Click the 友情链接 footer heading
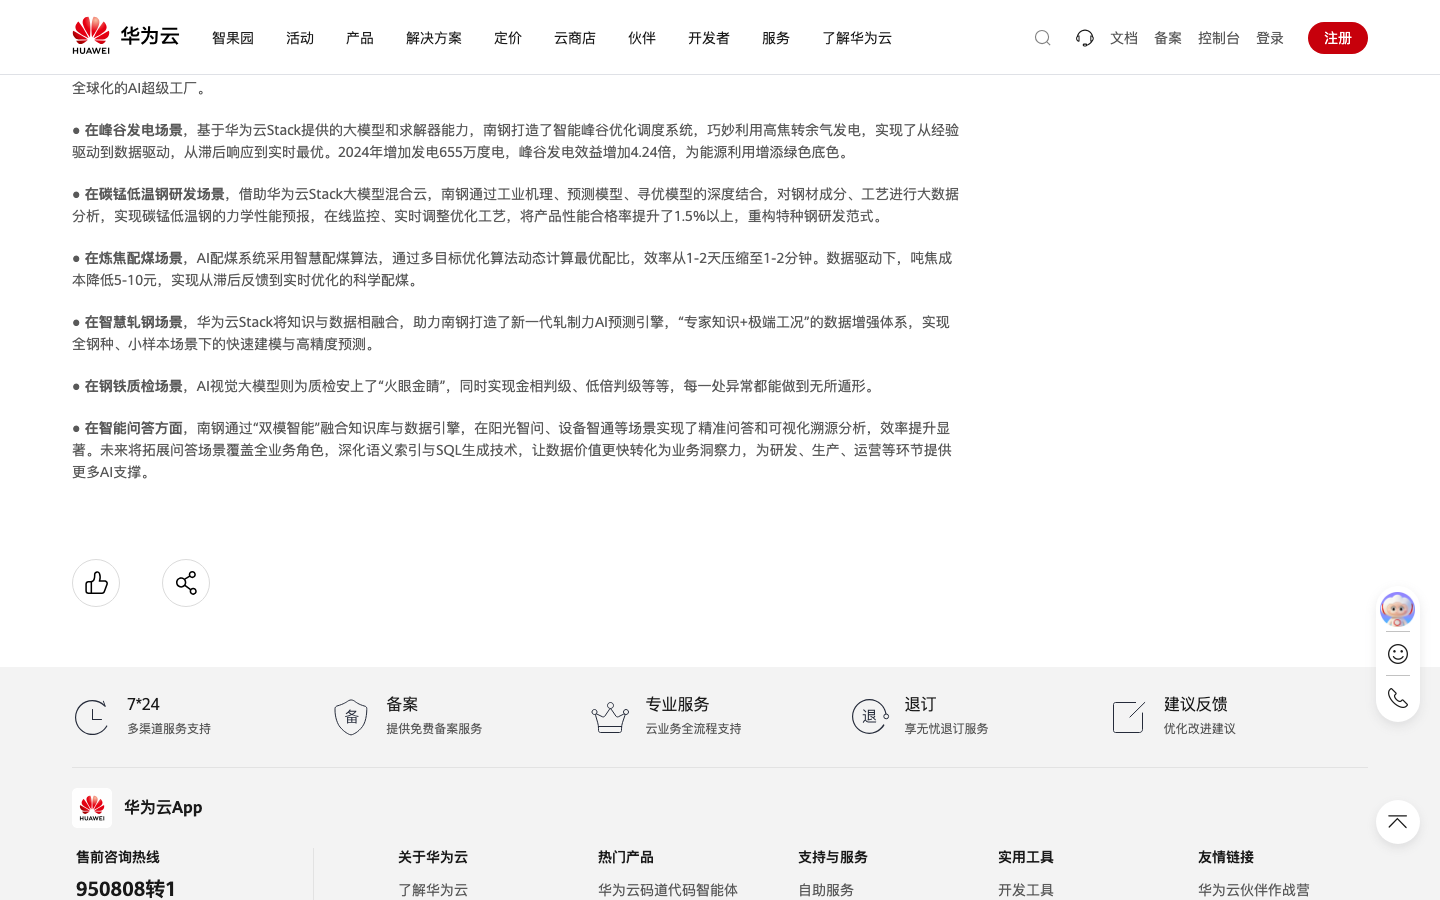Screen dimensions: 1440x900 pyautogui.click(x=1226, y=857)
